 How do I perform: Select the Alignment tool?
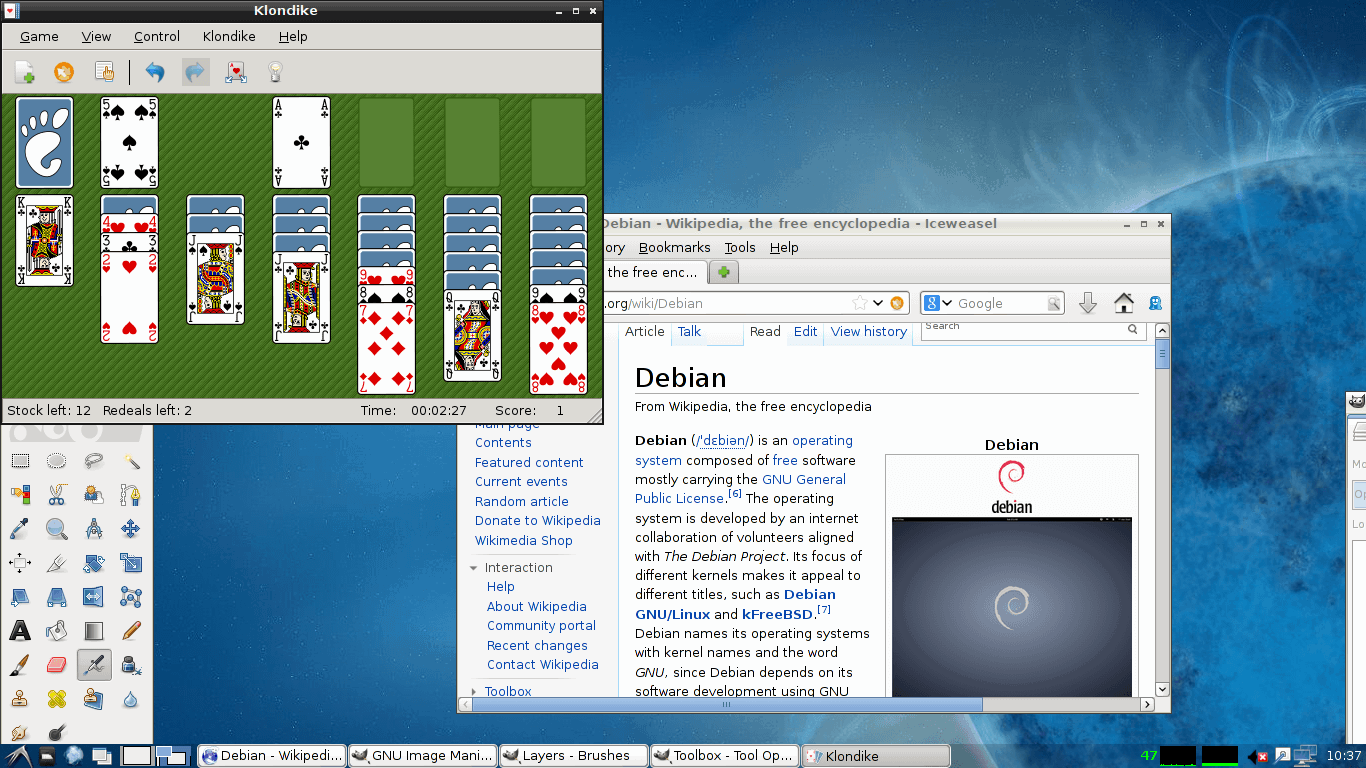pyautogui.click(x=20, y=562)
